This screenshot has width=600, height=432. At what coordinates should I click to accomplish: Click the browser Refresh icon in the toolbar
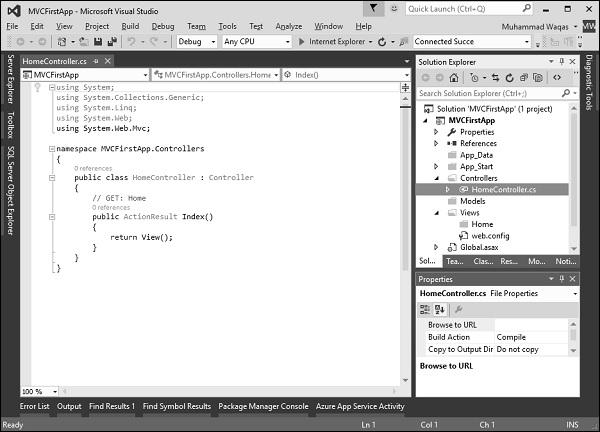[x=382, y=42]
